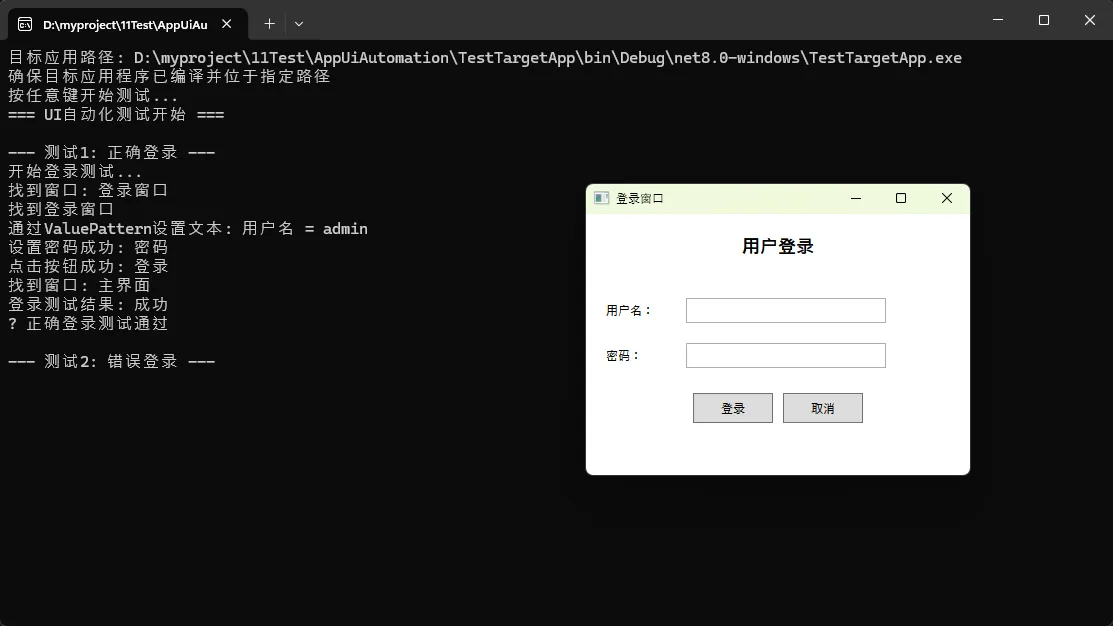Maximize the terminal window
The image size is (1113, 626).
(1044, 20)
